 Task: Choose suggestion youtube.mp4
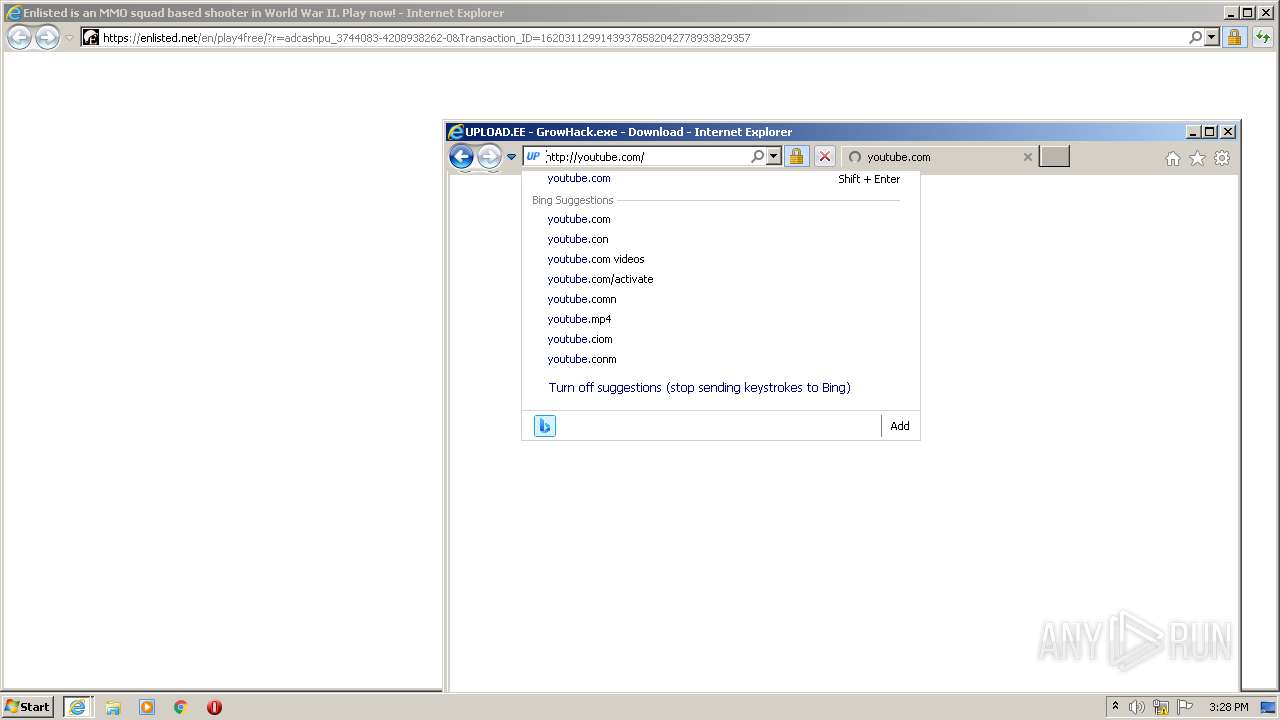[720, 319]
